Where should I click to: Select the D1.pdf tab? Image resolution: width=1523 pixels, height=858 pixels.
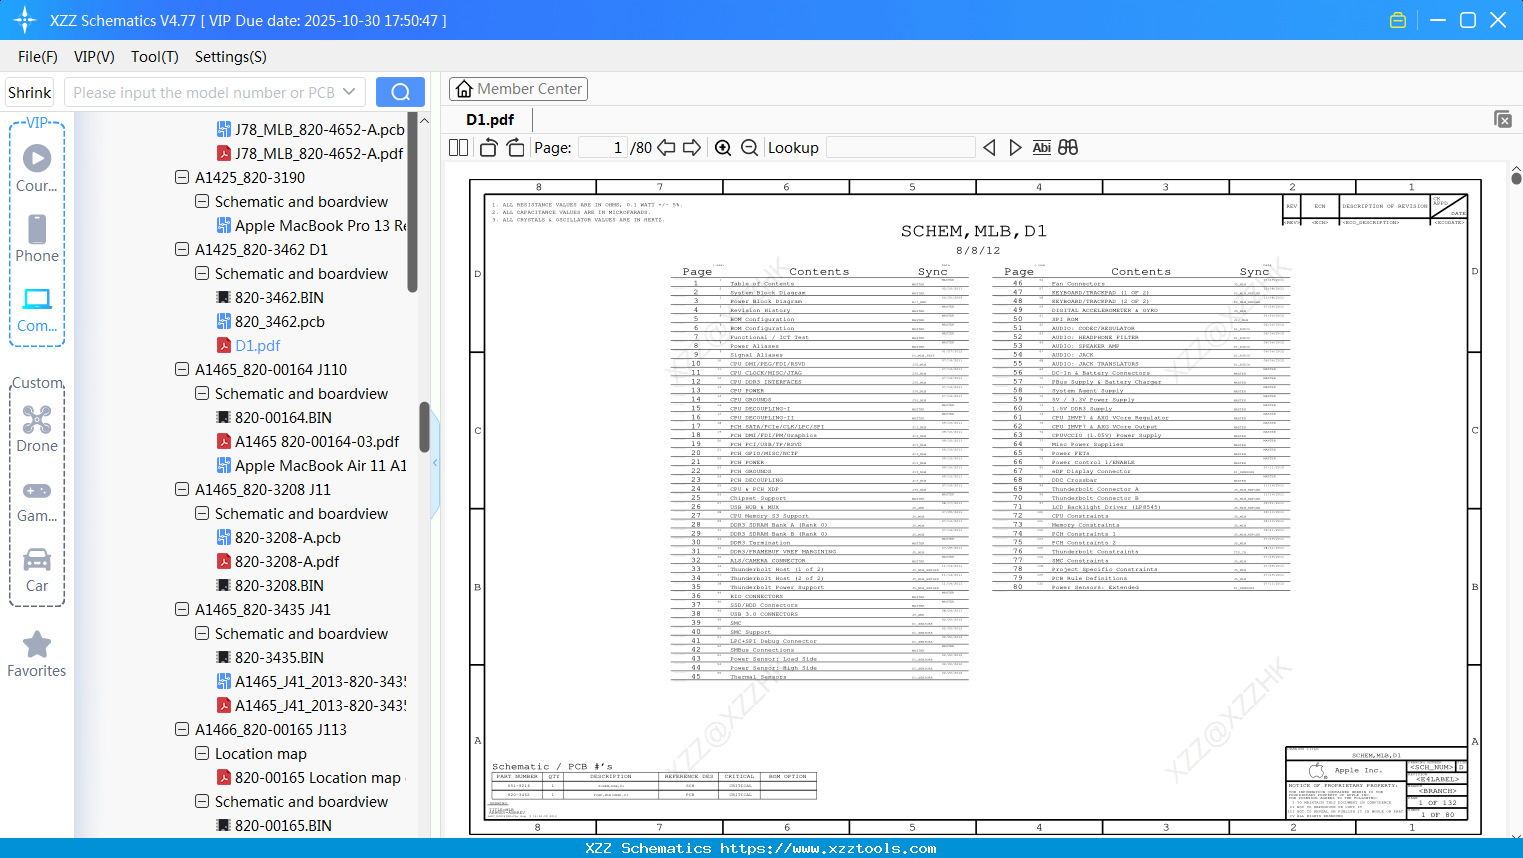pyautogui.click(x=490, y=120)
